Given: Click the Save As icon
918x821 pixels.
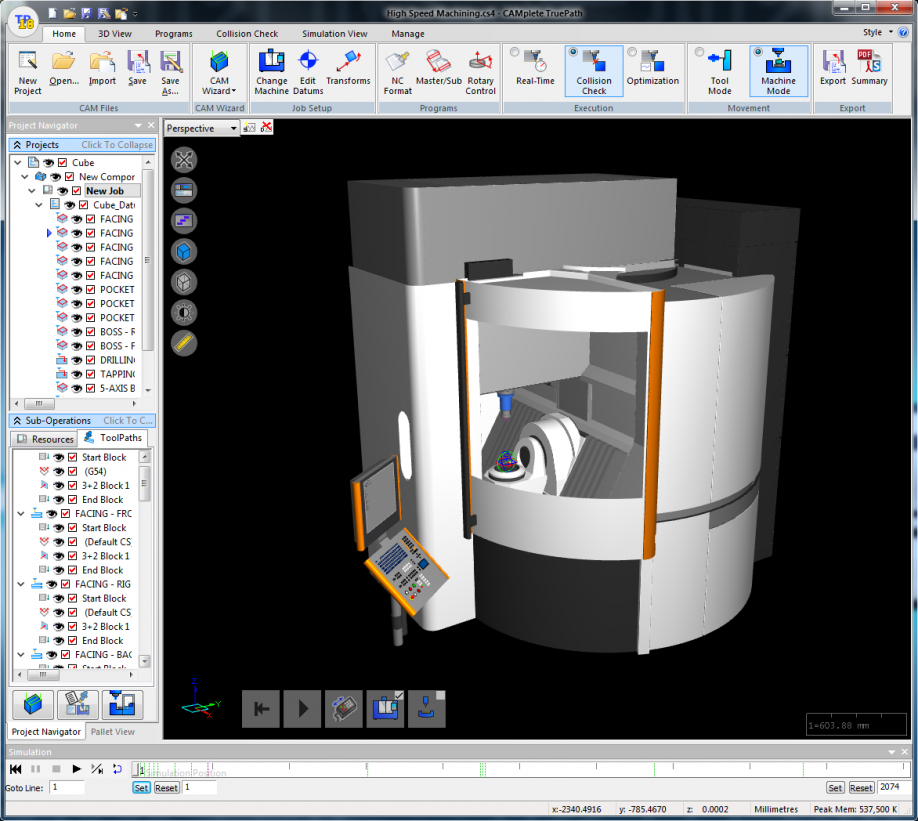Looking at the screenshot, I should click(170, 73).
